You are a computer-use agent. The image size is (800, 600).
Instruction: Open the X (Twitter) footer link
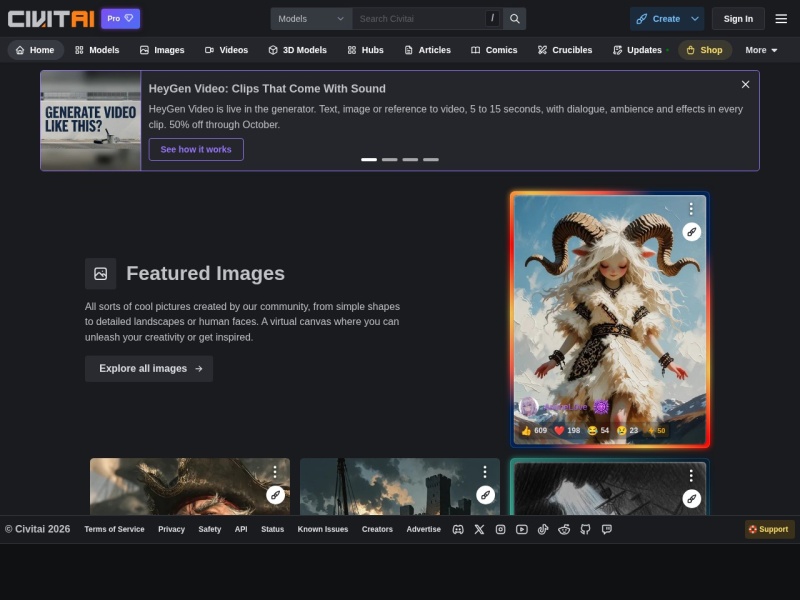(x=479, y=530)
